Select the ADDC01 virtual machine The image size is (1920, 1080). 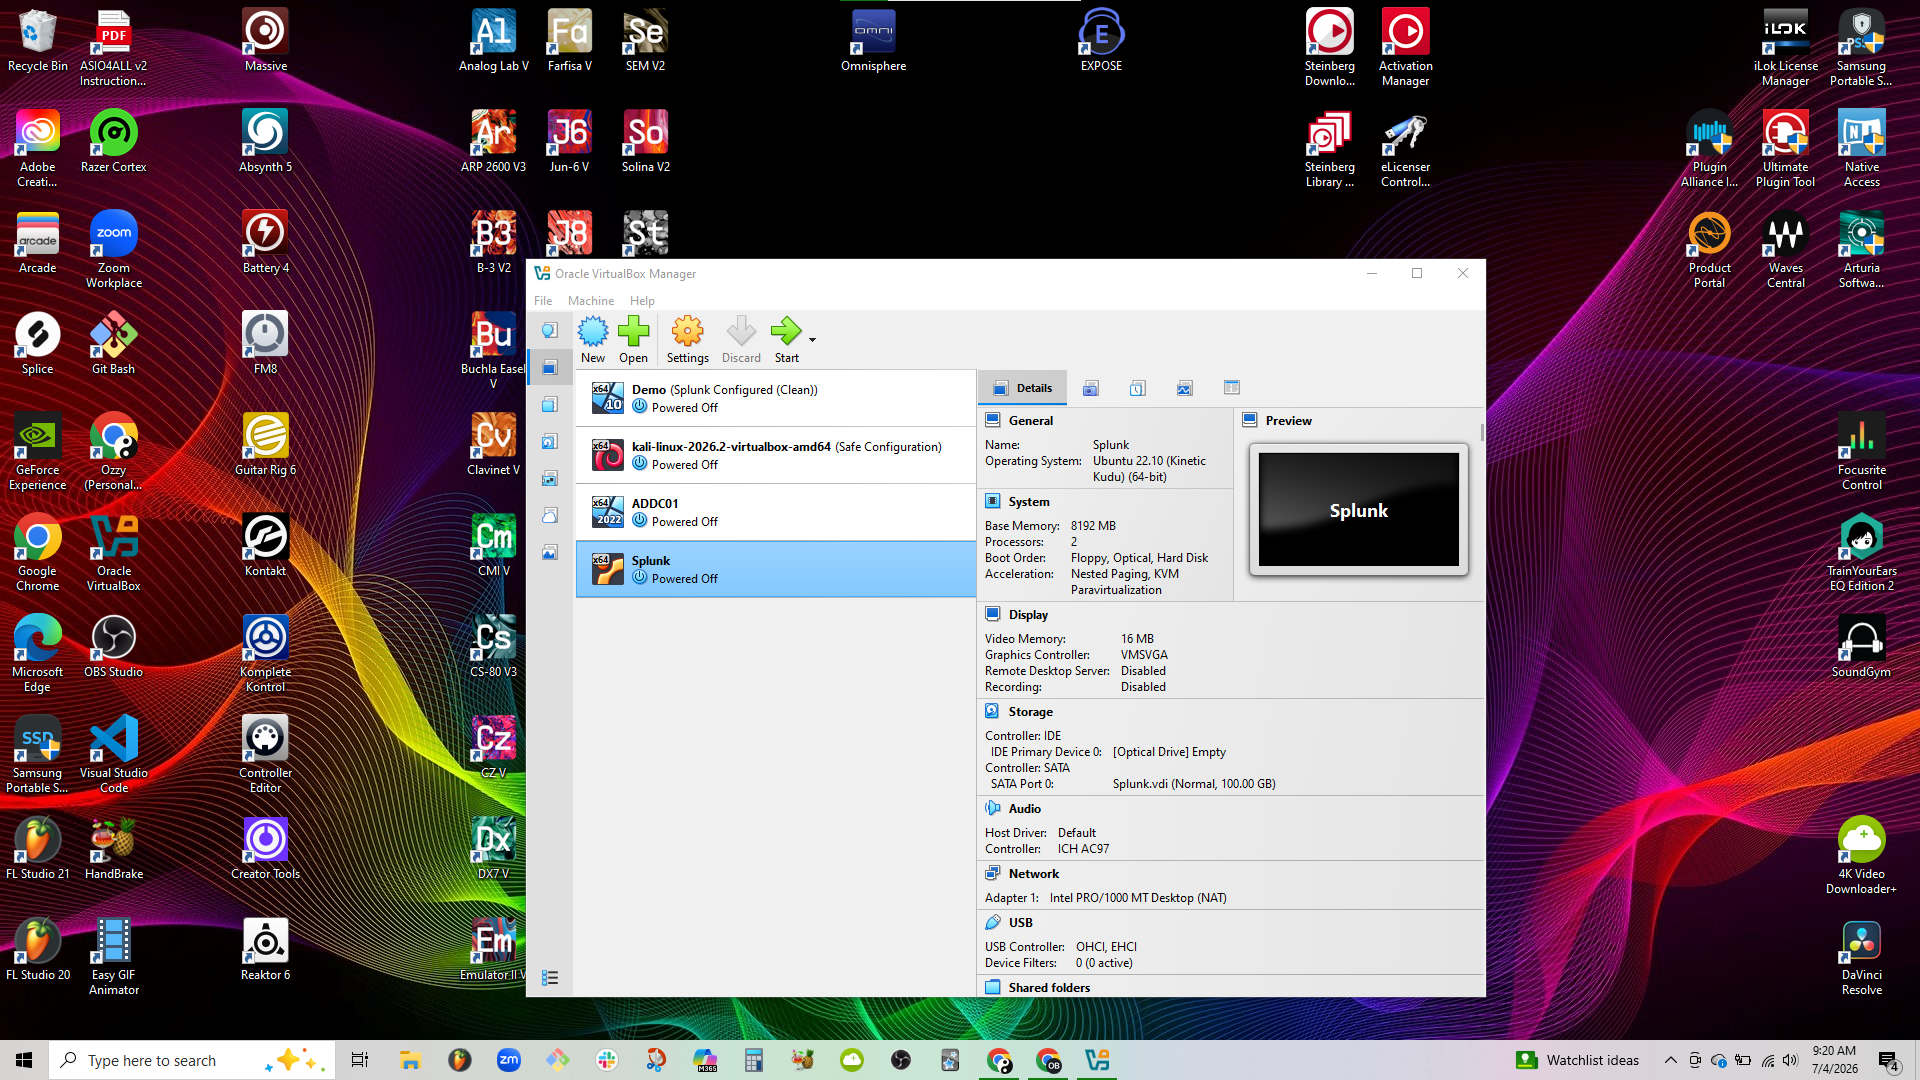[776, 512]
